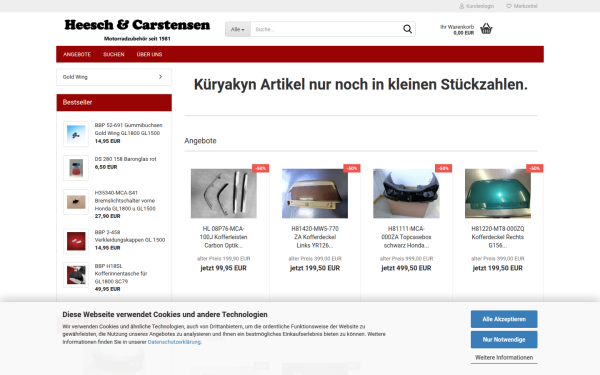Viewport: 600px width, 375px height.
Task: Click the Bestseller panel heading
Action: [x=114, y=103]
